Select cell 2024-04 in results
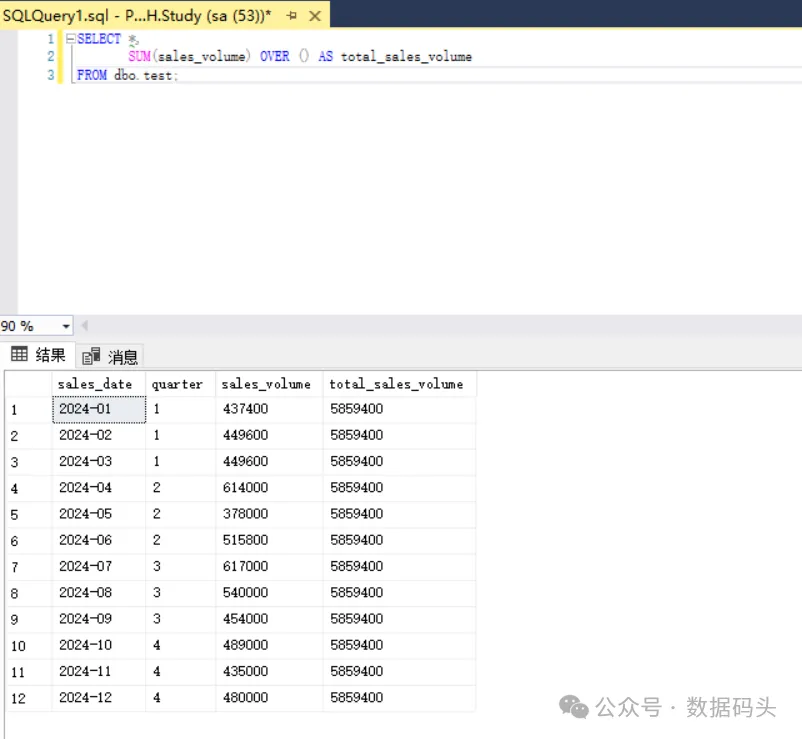Screen dimensions: 802x739 (99, 488)
